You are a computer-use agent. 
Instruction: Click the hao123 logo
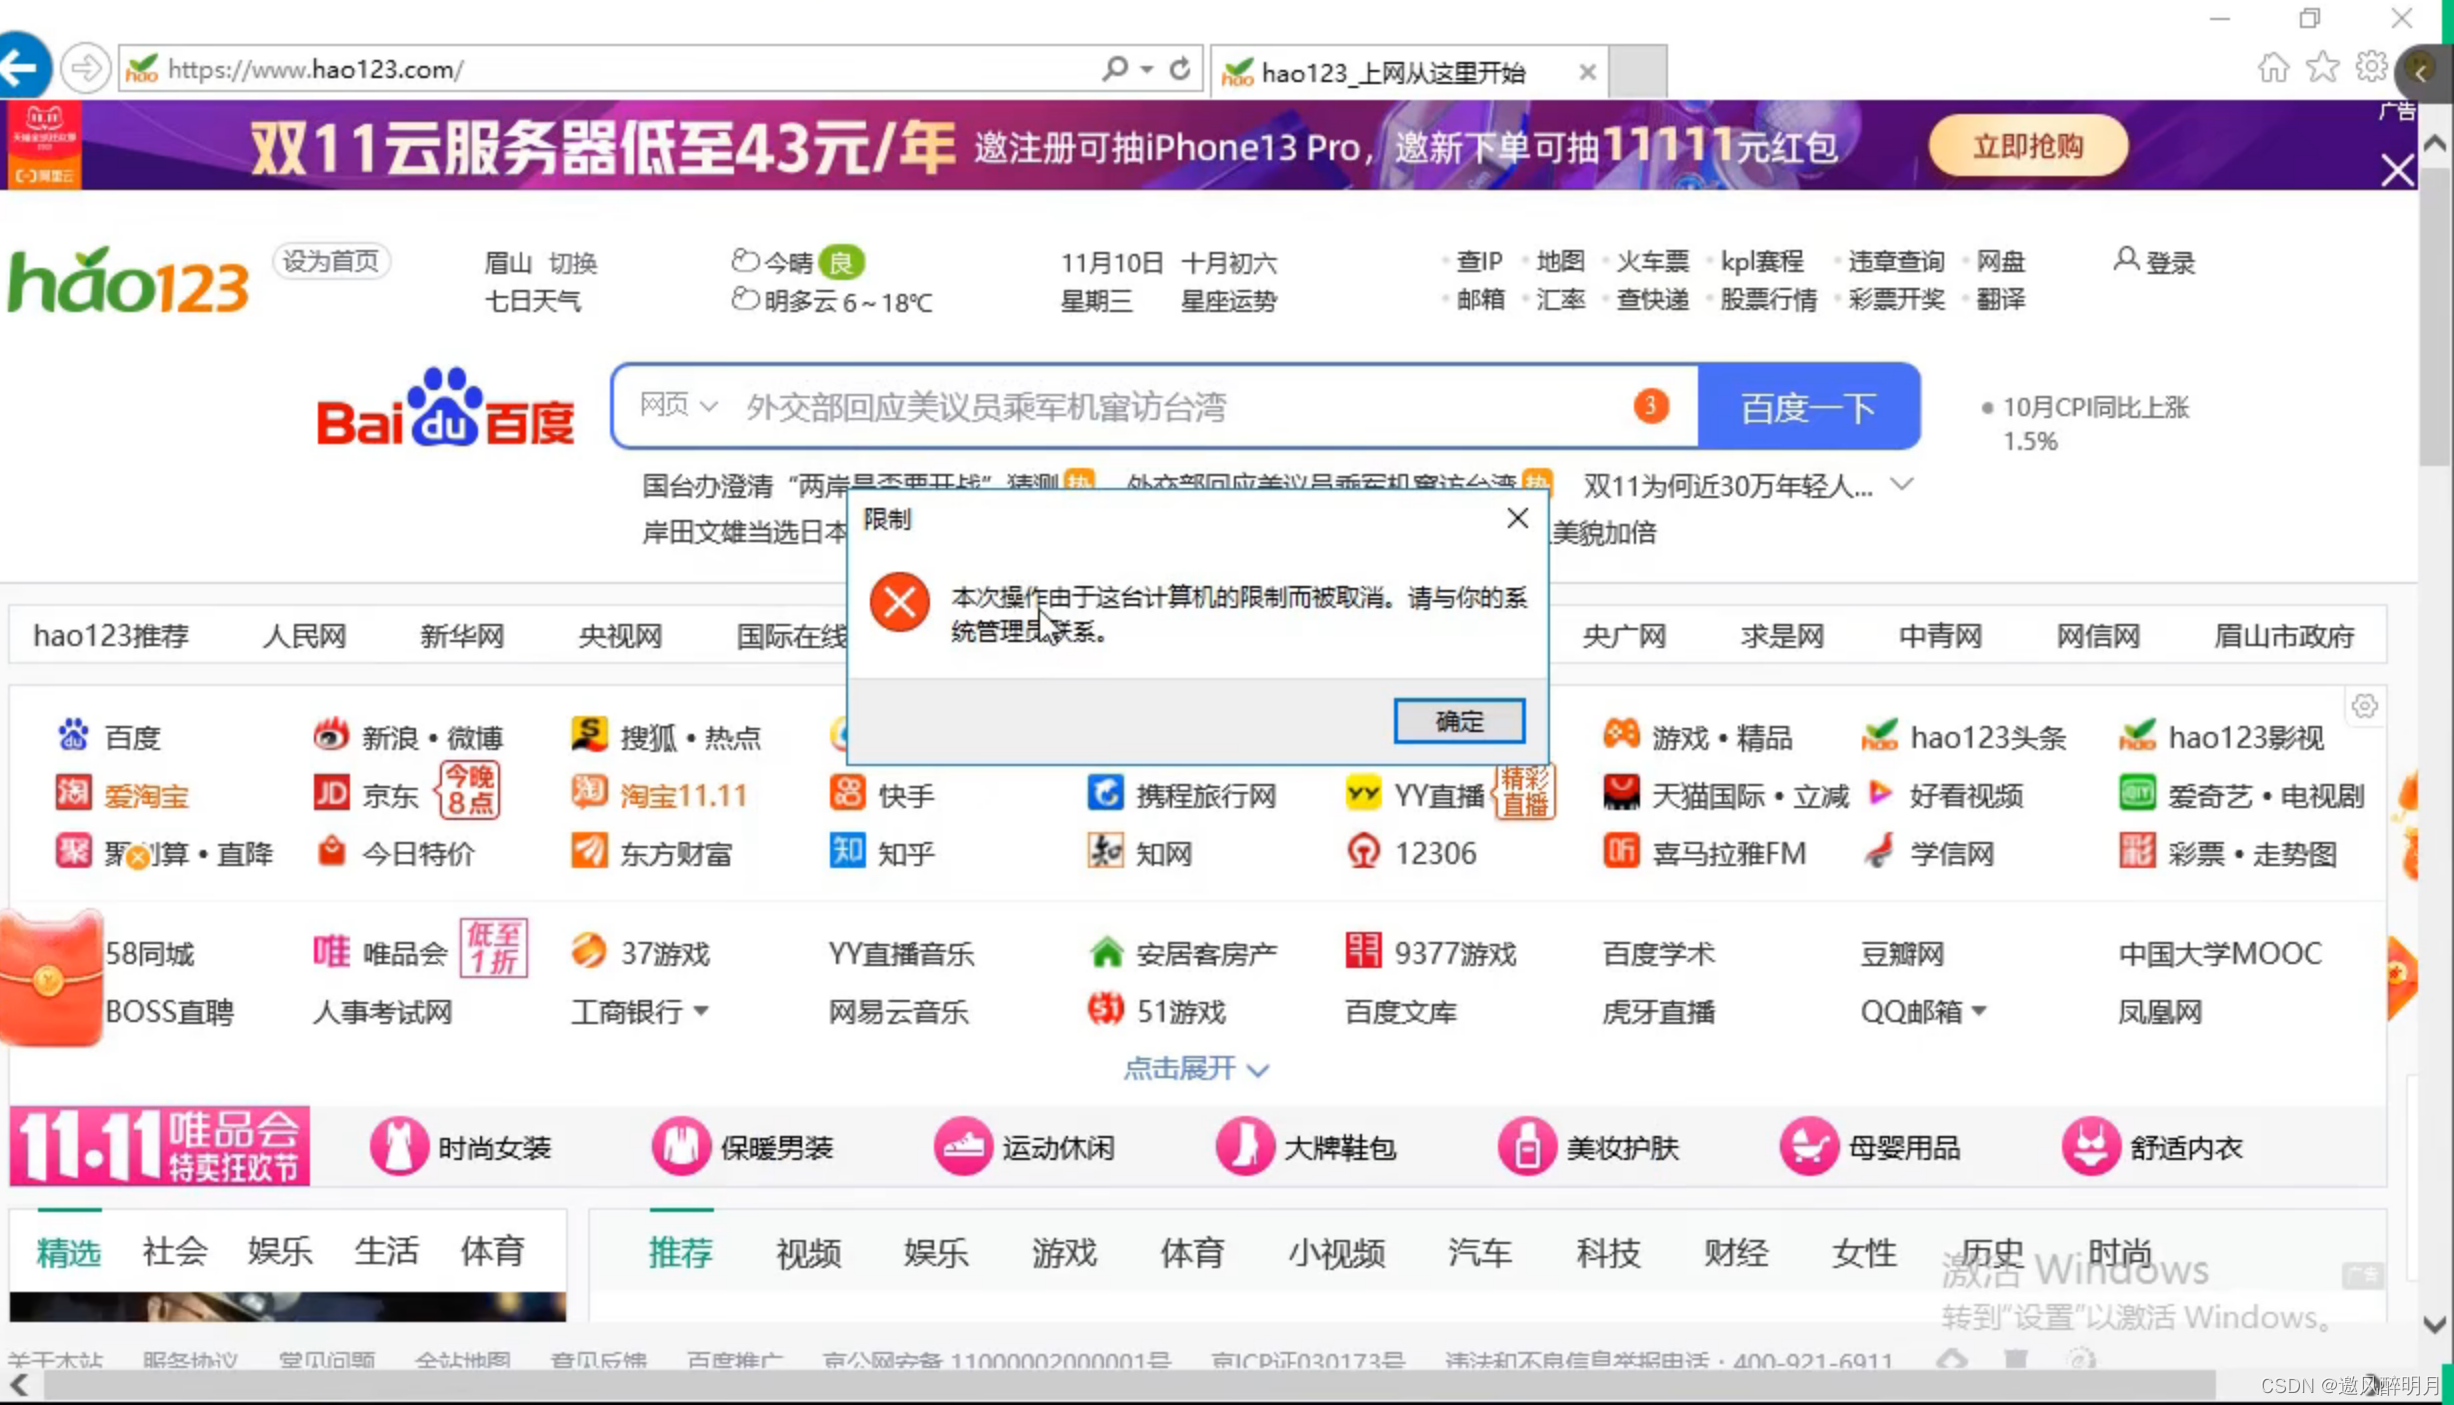pos(129,281)
